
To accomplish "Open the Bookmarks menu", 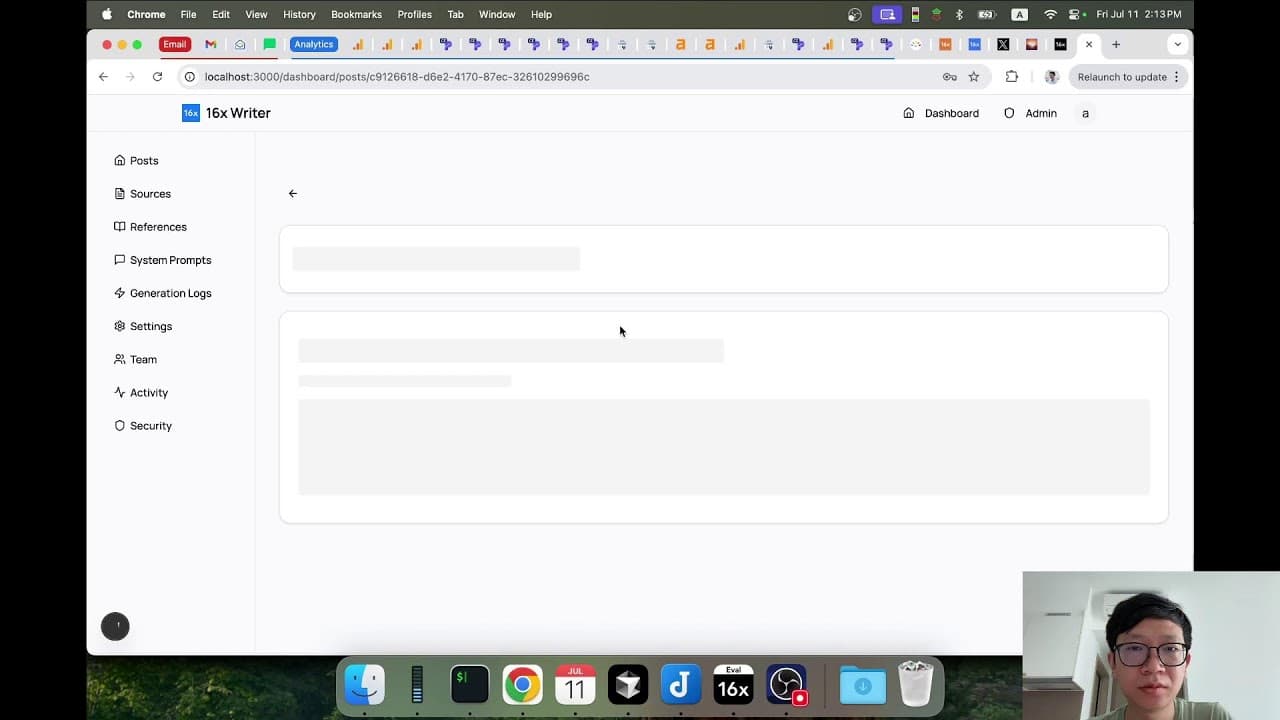I will [x=356, y=14].
